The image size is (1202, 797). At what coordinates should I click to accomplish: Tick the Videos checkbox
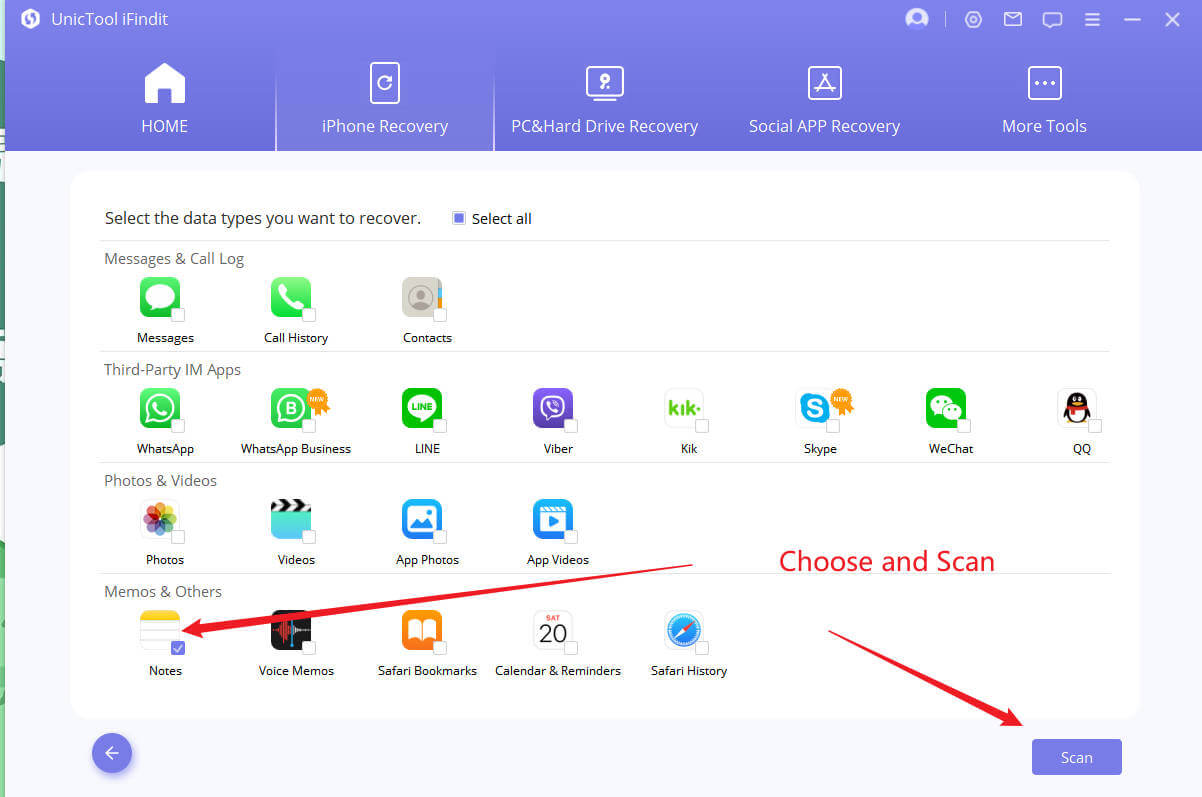(309, 537)
